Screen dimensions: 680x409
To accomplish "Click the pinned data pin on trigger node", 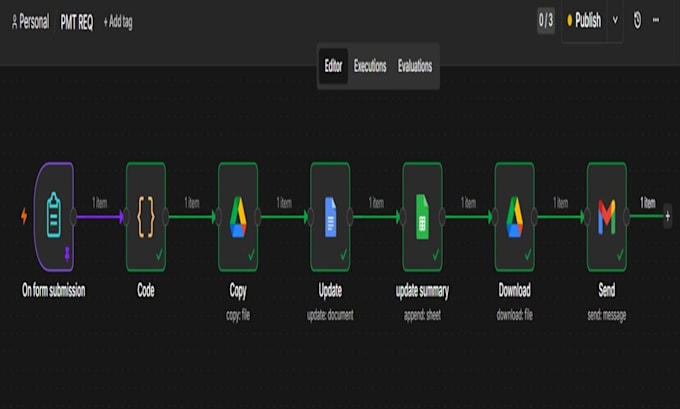I will [67, 254].
